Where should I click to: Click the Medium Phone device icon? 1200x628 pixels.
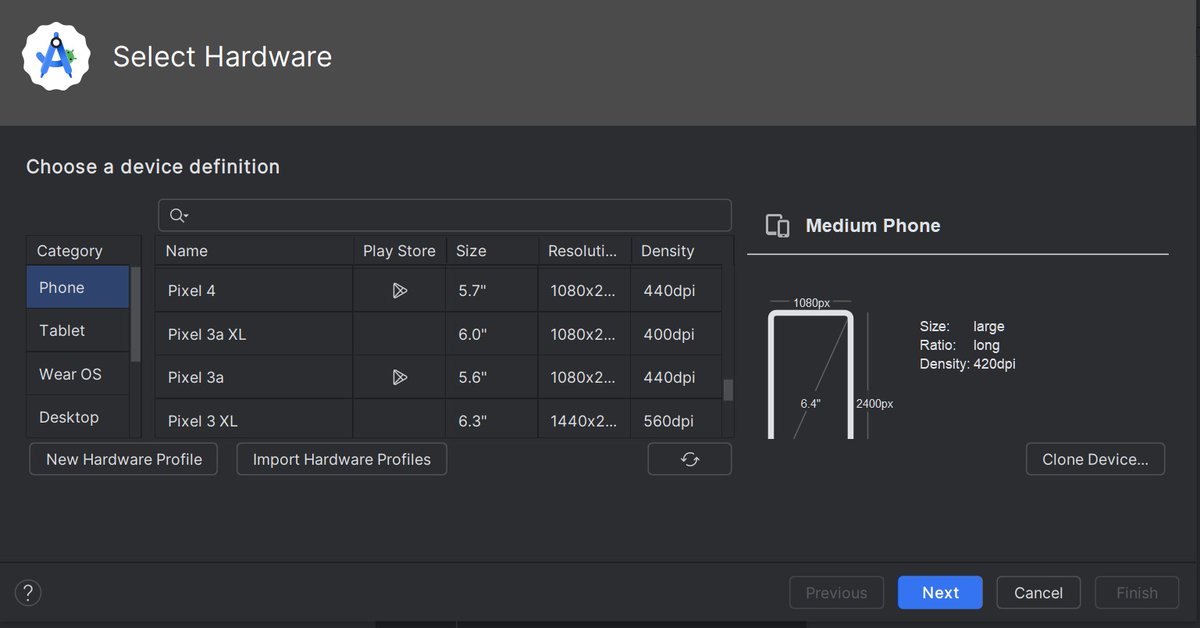tap(777, 226)
